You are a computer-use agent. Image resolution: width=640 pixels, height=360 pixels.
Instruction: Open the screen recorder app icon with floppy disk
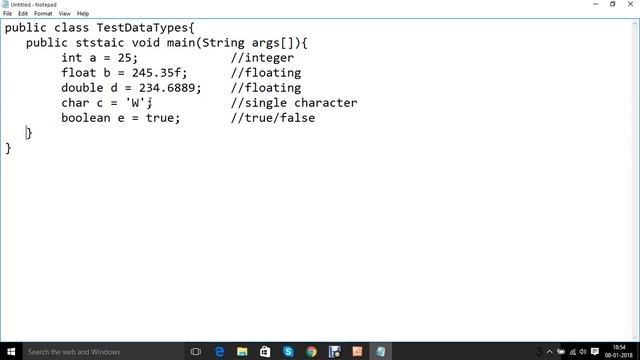tap(335, 351)
